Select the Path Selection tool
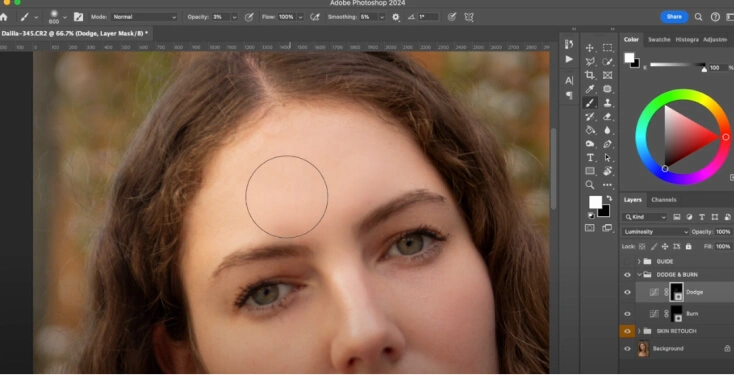The height and width of the screenshot is (375, 734). coord(607,157)
